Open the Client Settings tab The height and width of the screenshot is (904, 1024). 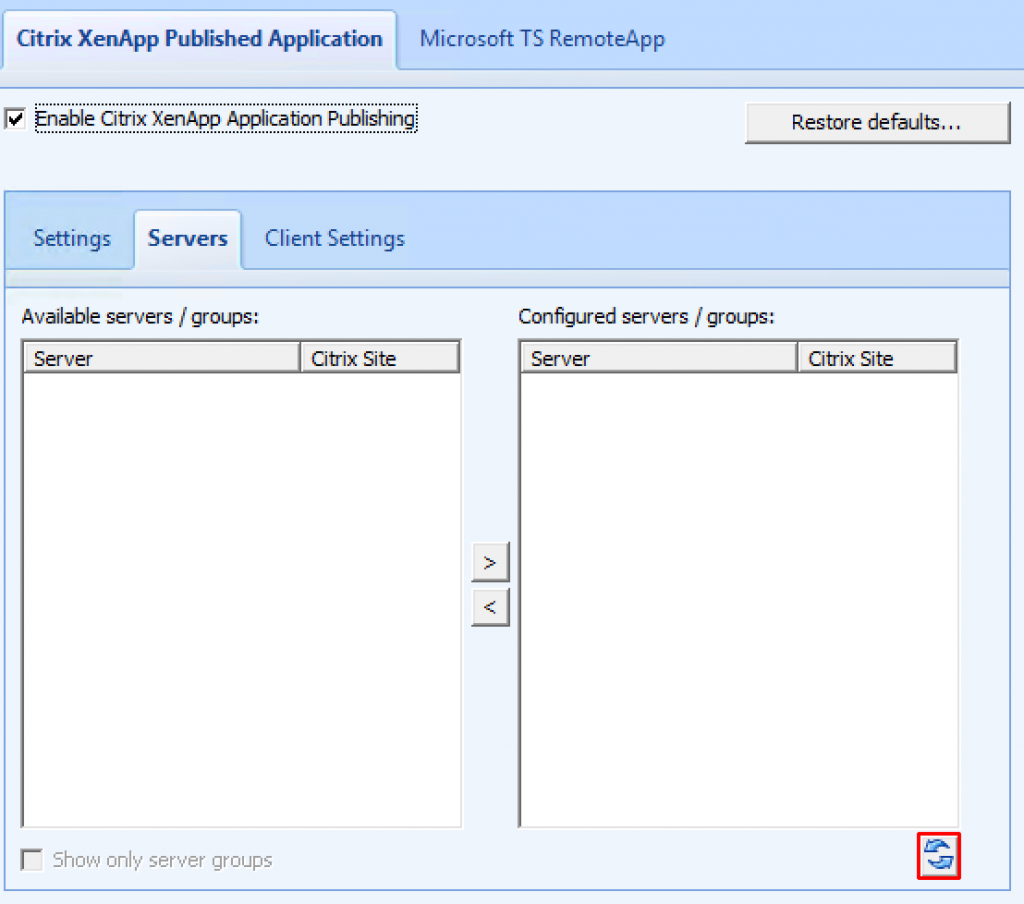(x=334, y=238)
